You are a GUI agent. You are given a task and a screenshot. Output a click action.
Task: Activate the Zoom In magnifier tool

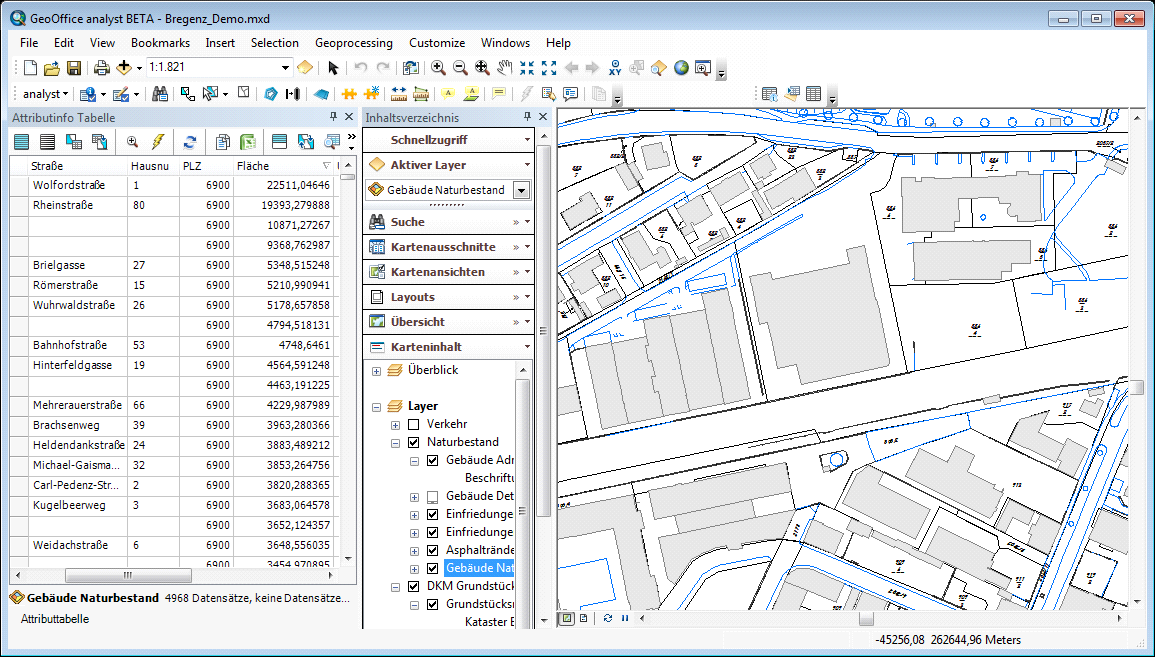coord(438,68)
